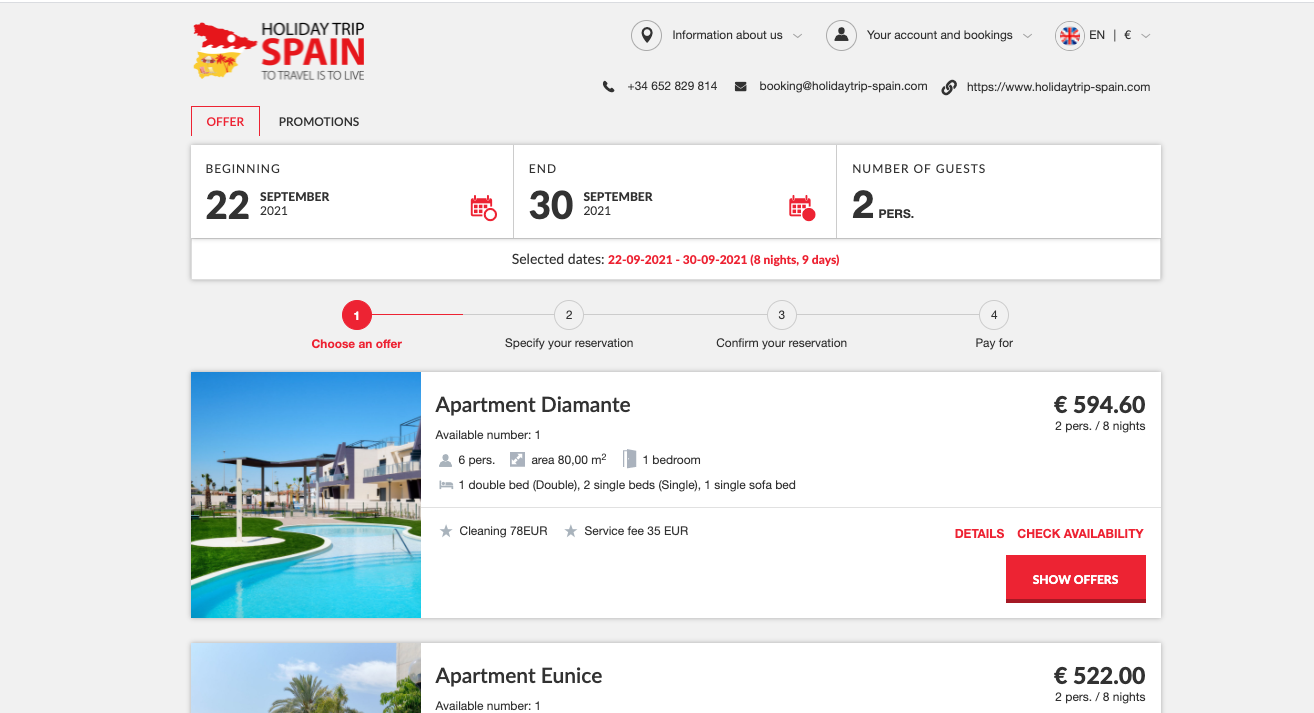Click the UK flag language icon
This screenshot has height=713, width=1314.
[1069, 36]
